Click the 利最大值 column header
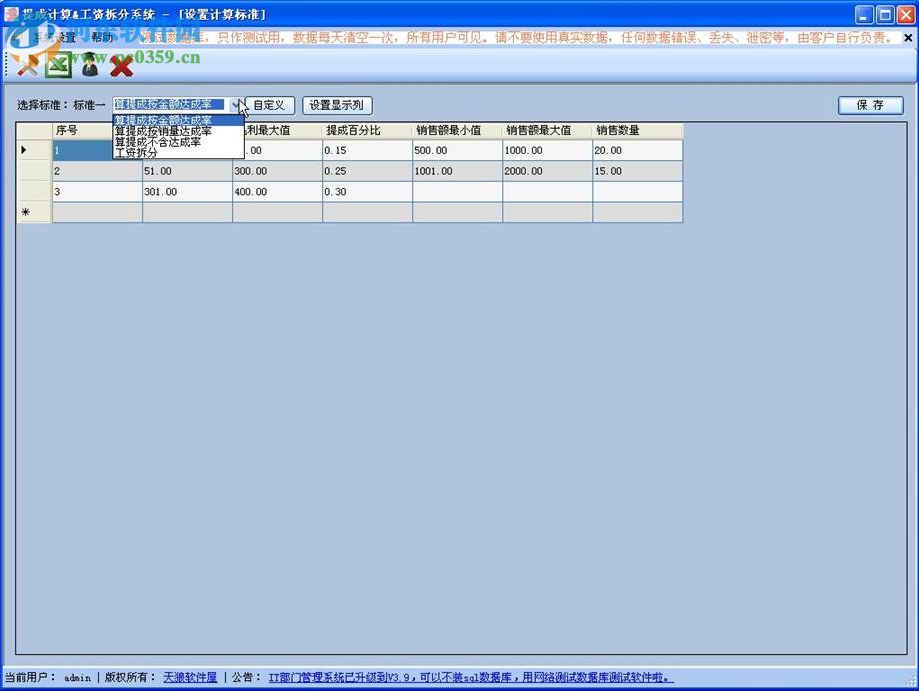The width and height of the screenshot is (919, 691). (283, 131)
